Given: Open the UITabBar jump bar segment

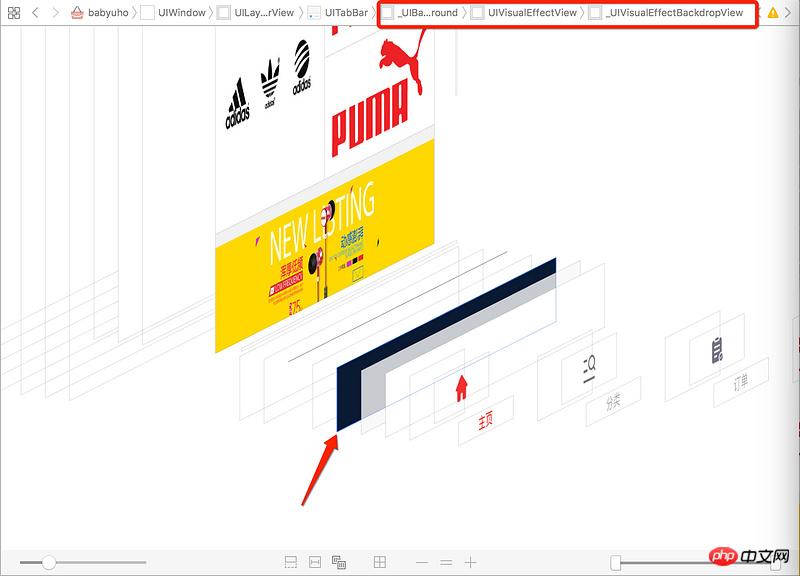Looking at the screenshot, I should [338, 13].
